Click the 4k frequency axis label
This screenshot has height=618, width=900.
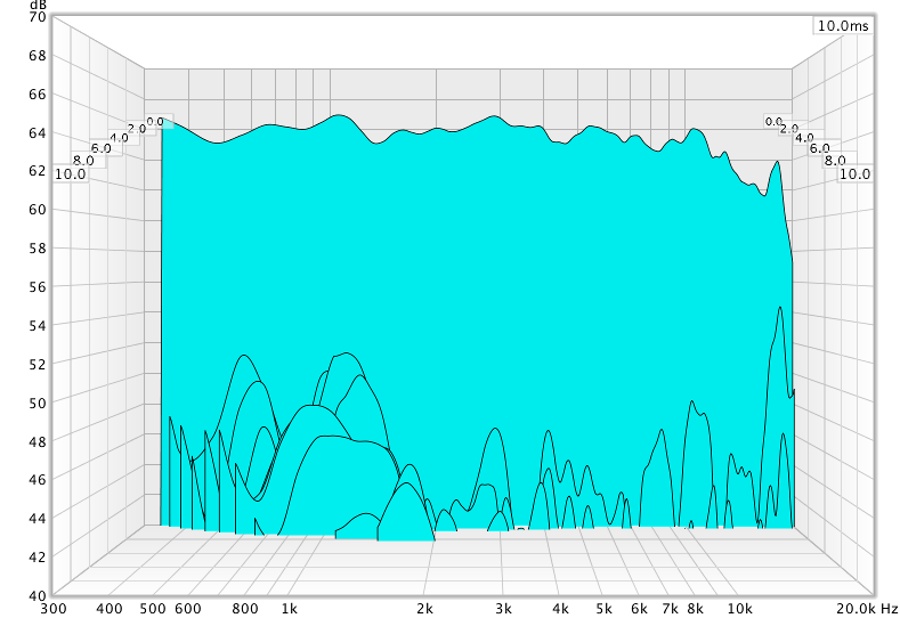(561, 609)
